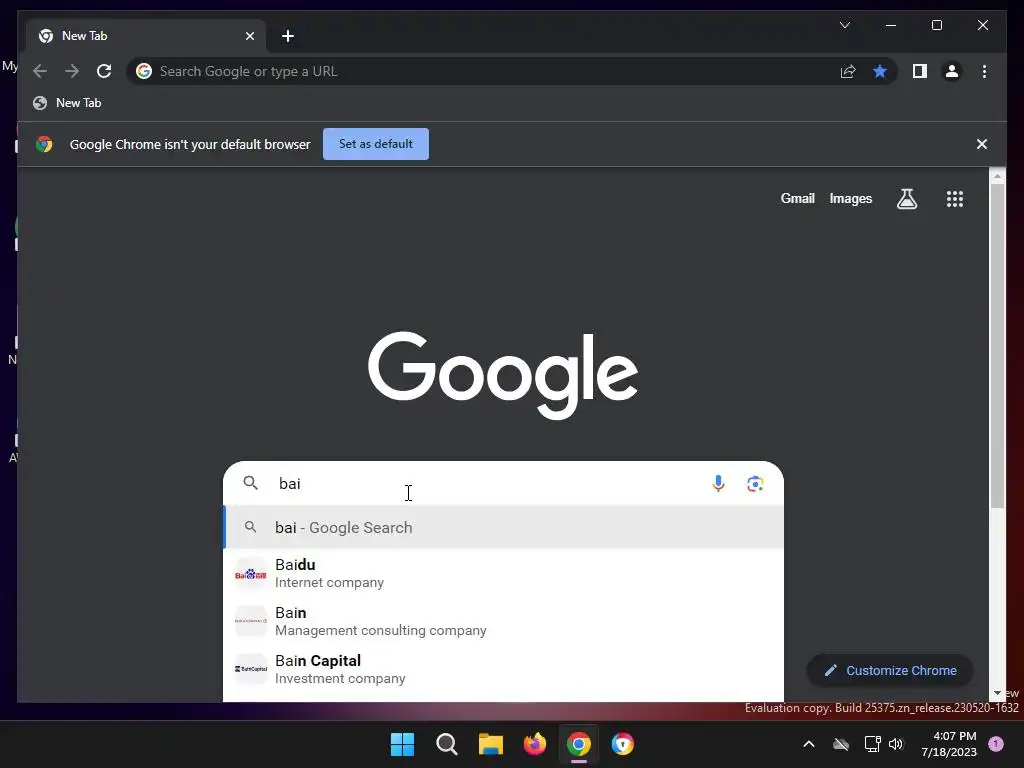The image size is (1024, 768).
Task: Open the Google apps grid
Action: tap(955, 199)
